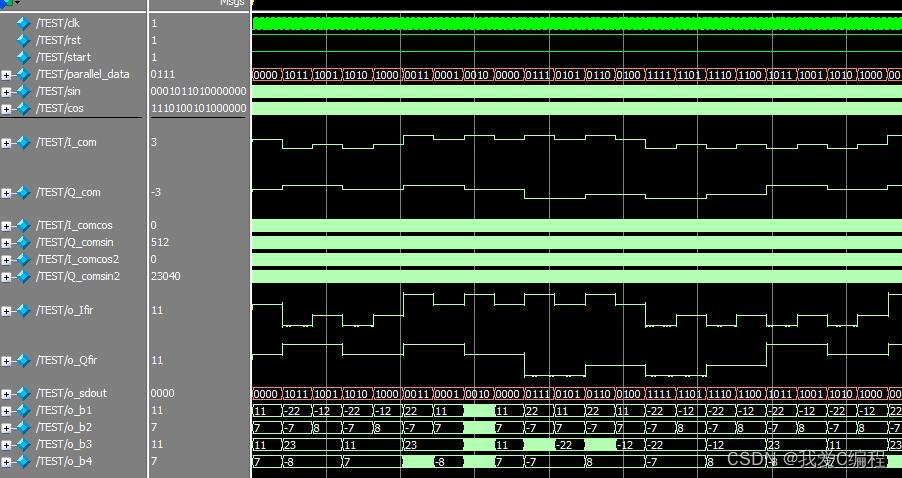
Task: Click the diamond icon beside /TEST/start
Action: (x=23, y=58)
